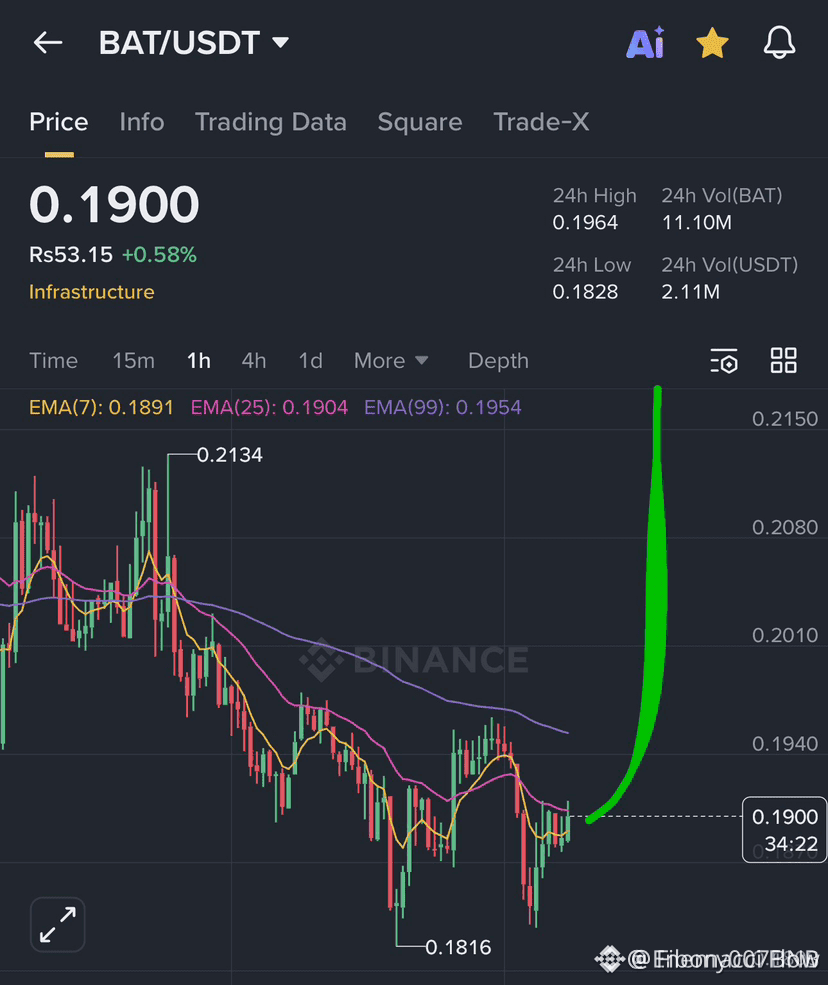Tap the back arrow
Screen dimensions: 828x985
point(47,42)
